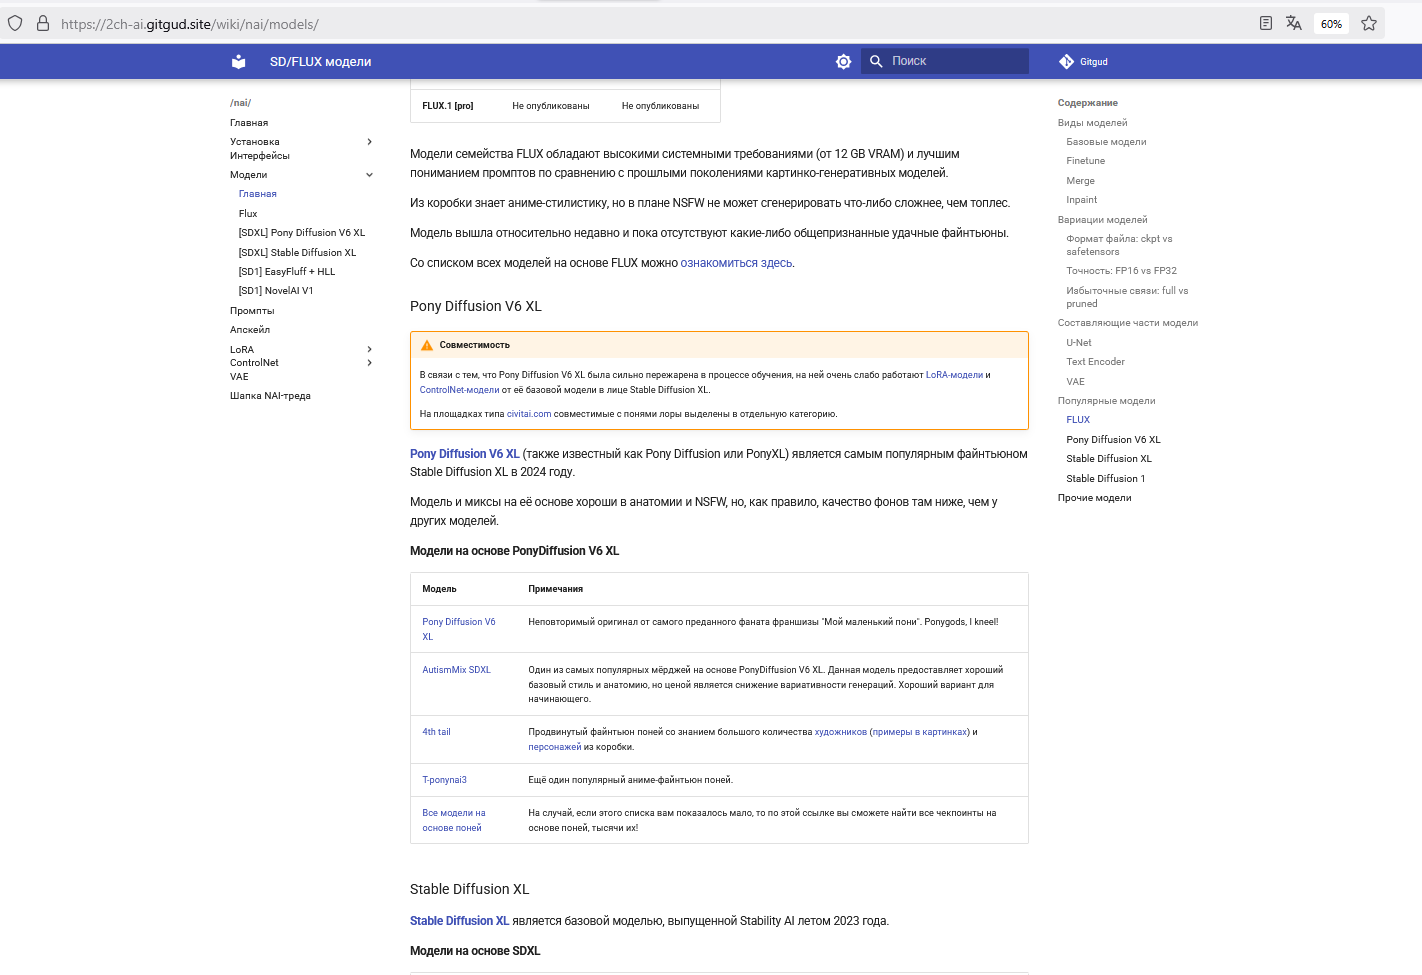Image resolution: width=1422 pixels, height=975 pixels.
Task: Follow the персонажей link
Action: pyautogui.click(x=555, y=747)
